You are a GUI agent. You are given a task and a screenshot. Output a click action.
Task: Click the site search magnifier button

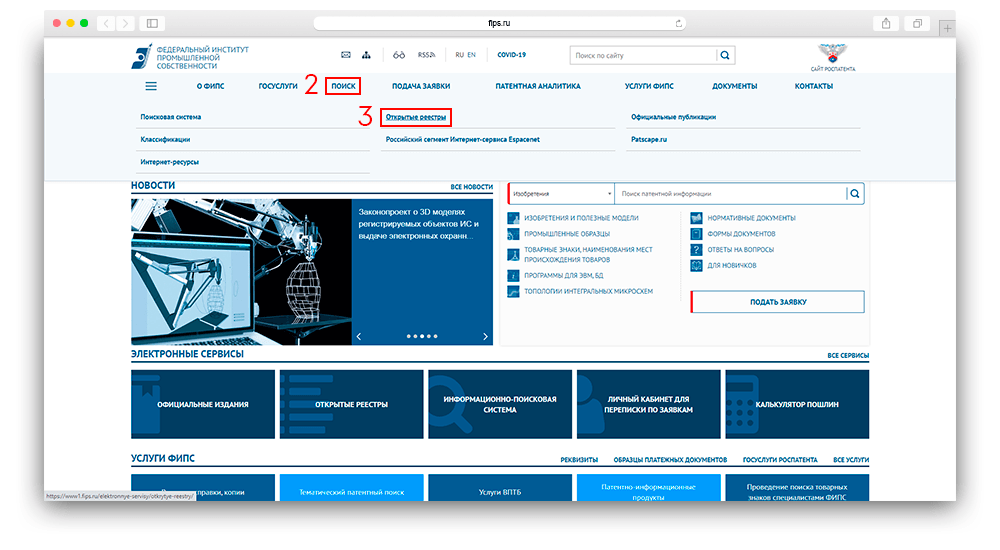coord(725,56)
